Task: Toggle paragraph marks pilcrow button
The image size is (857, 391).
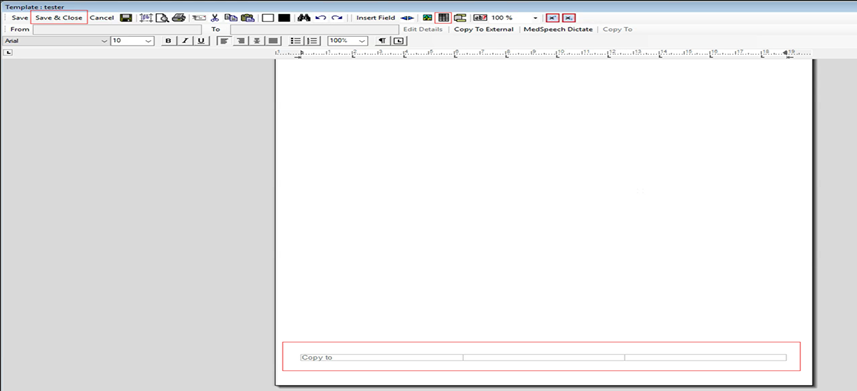Action: pos(383,41)
